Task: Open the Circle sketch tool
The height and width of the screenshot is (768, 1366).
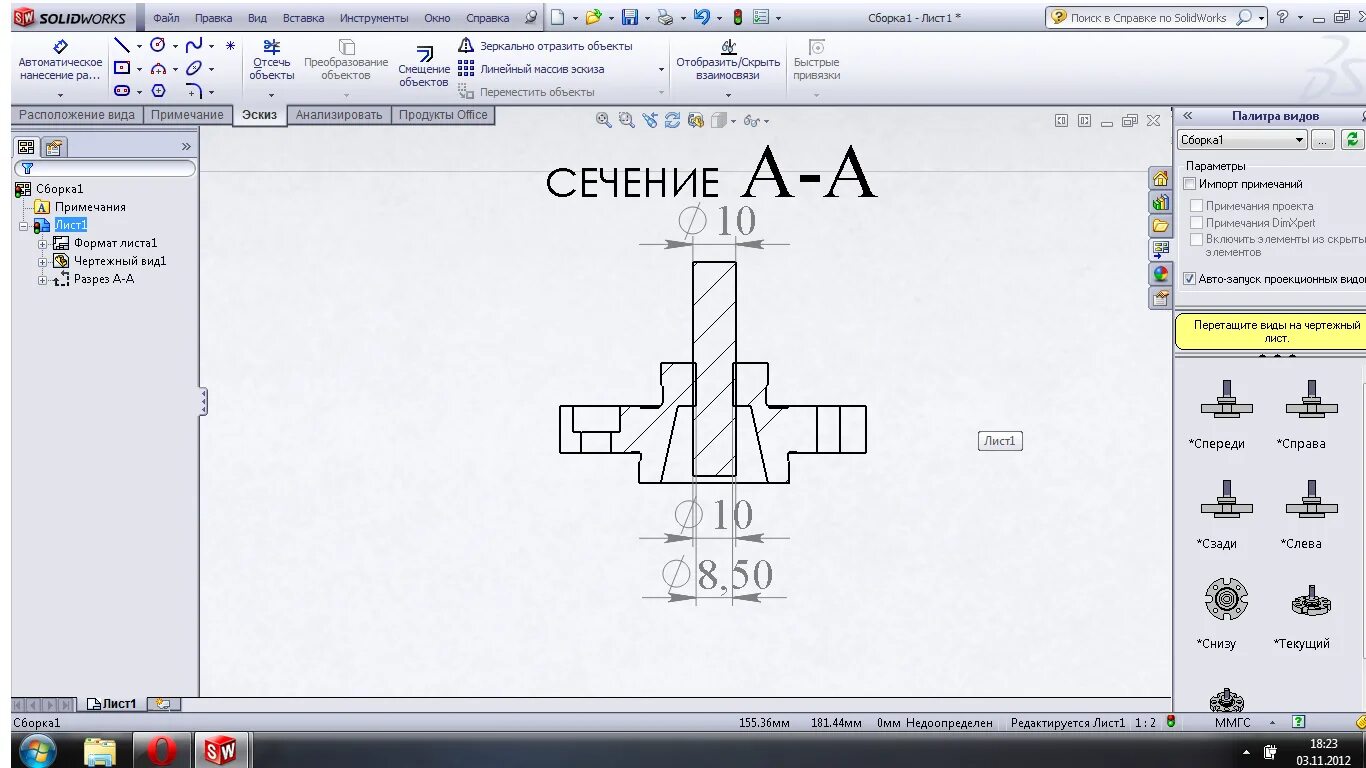Action: click(159, 44)
